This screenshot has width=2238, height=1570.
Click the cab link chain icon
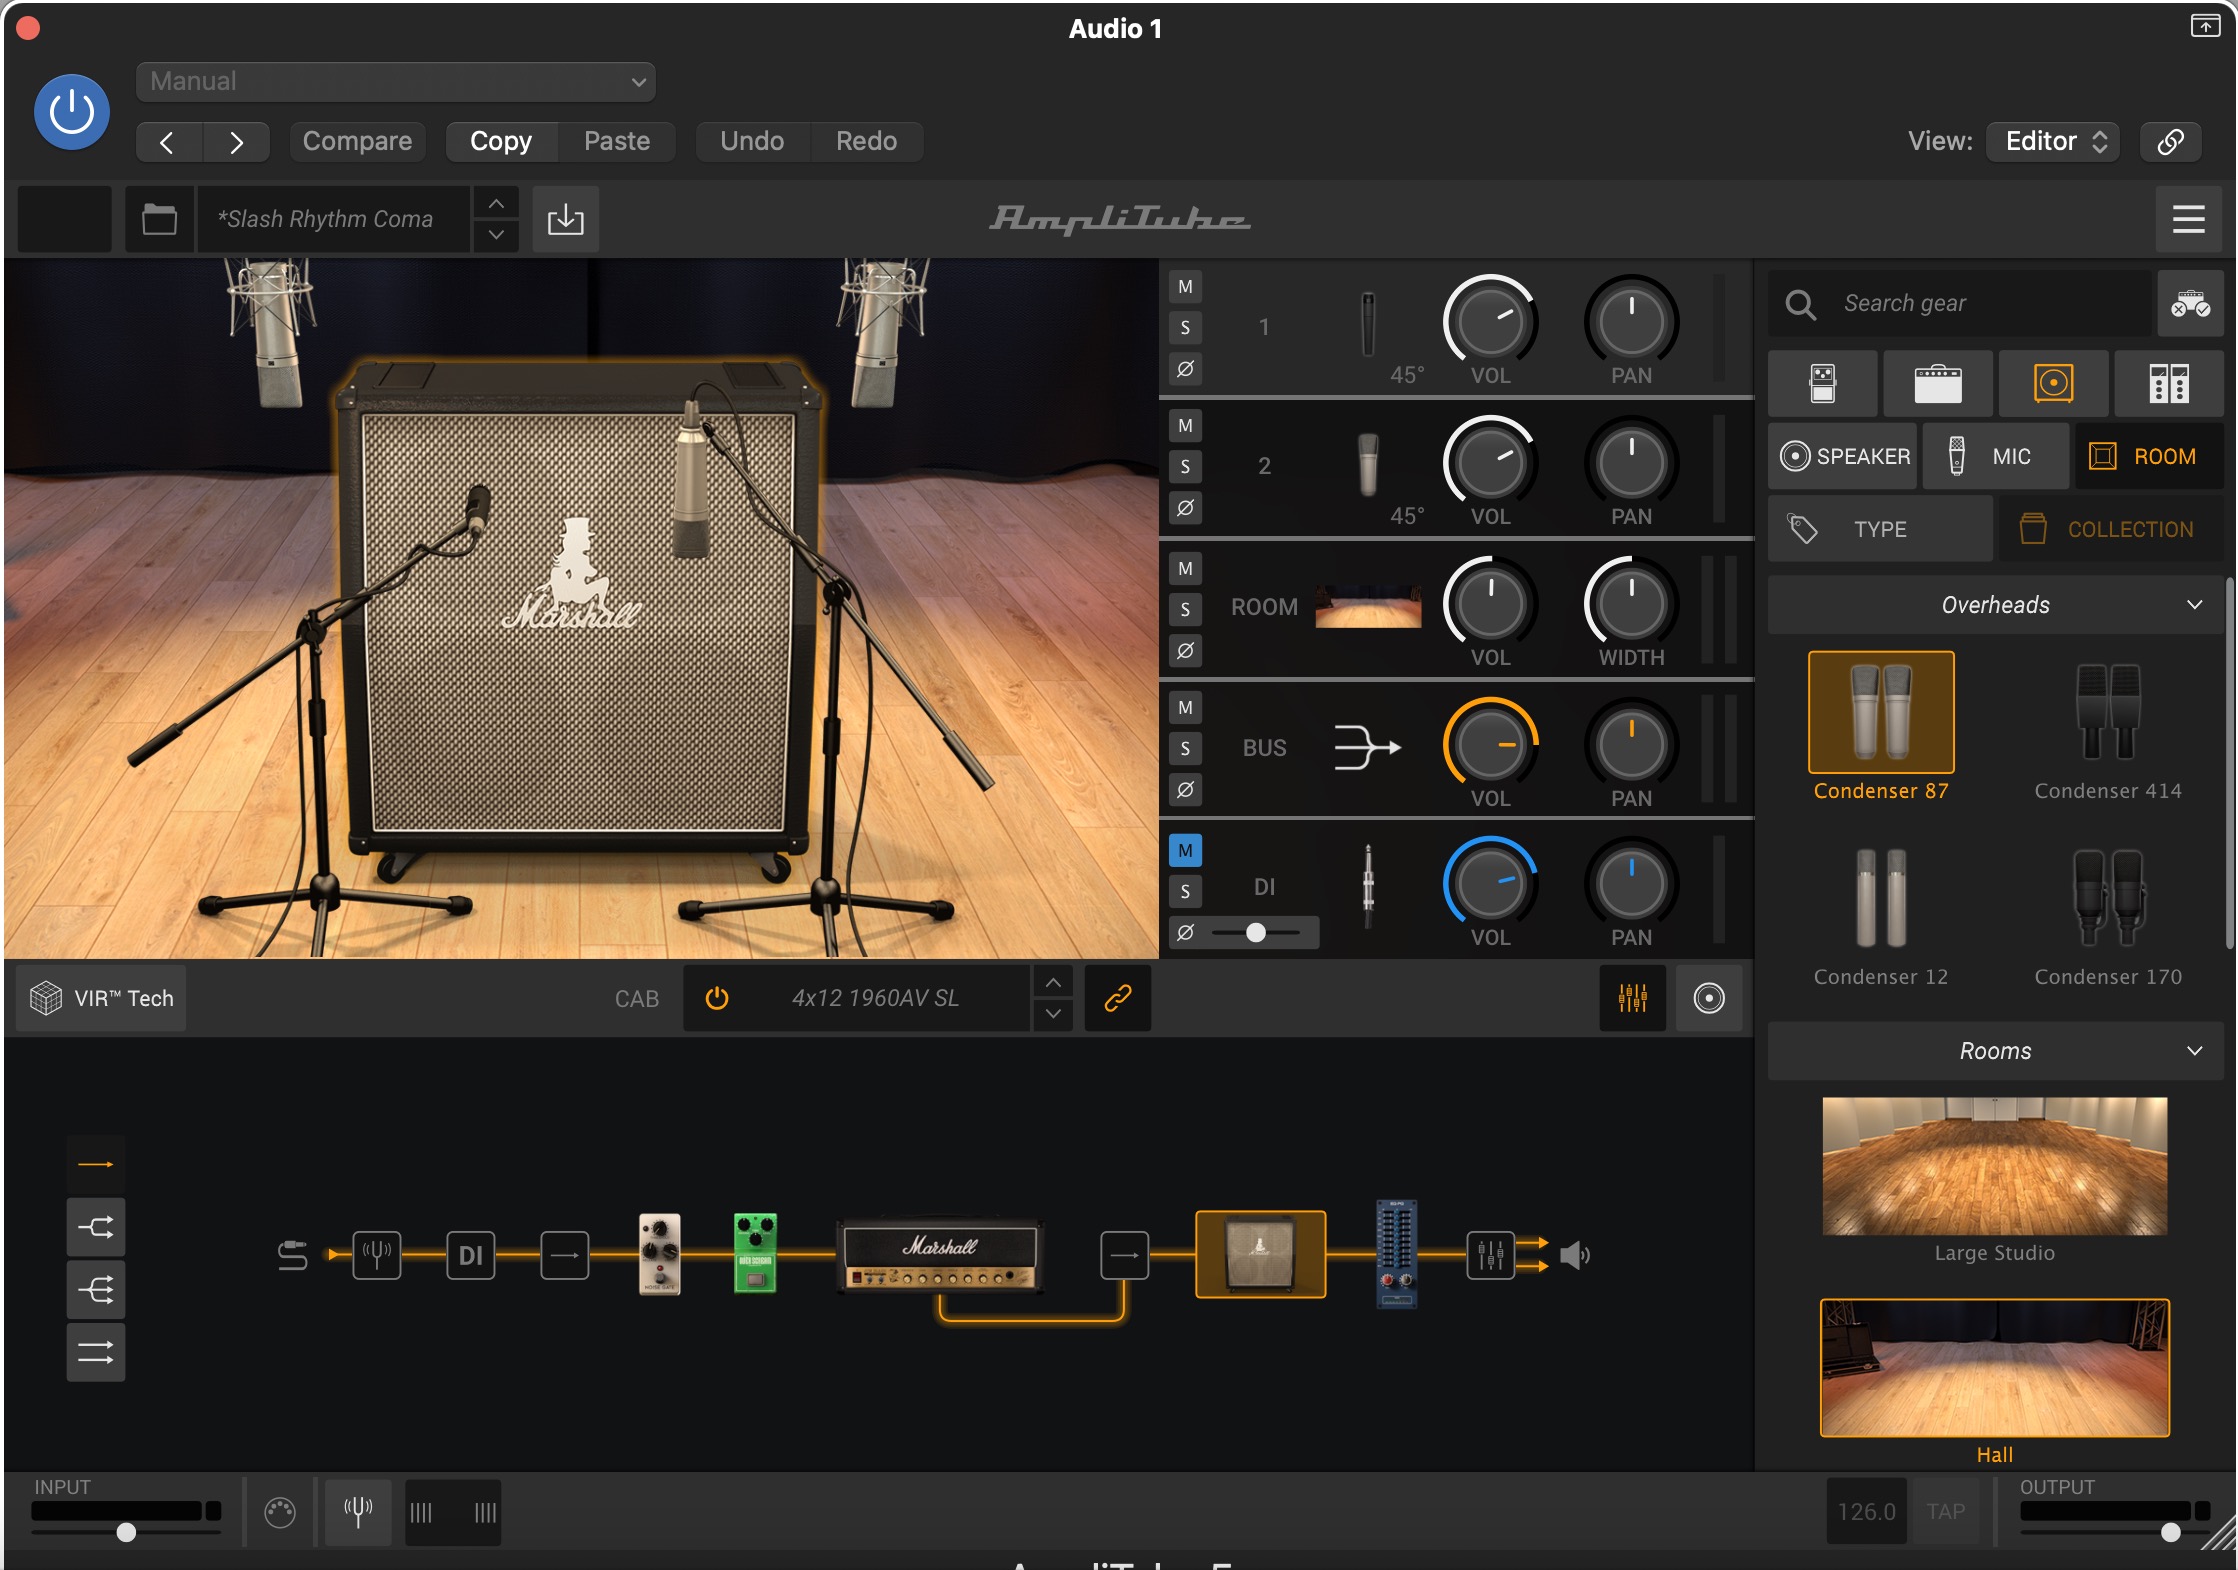tap(1118, 998)
